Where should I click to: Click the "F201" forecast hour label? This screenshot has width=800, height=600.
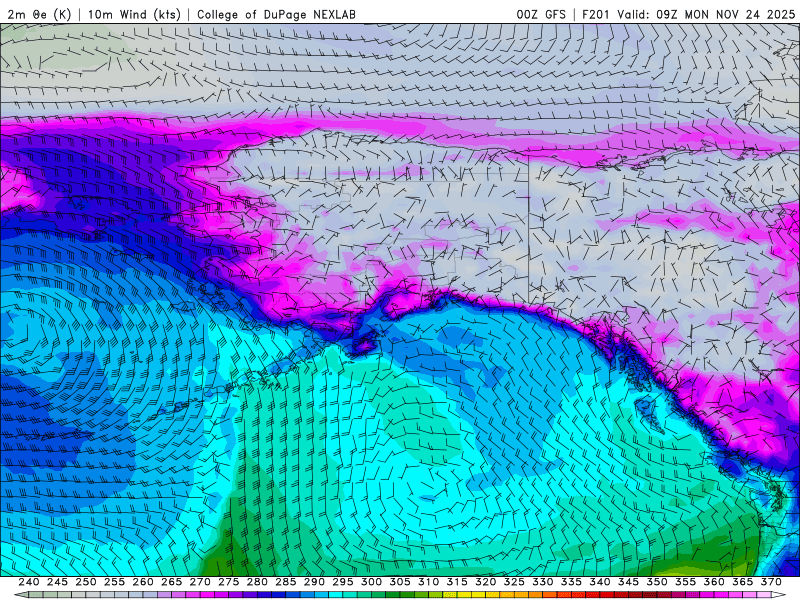[x=595, y=14]
